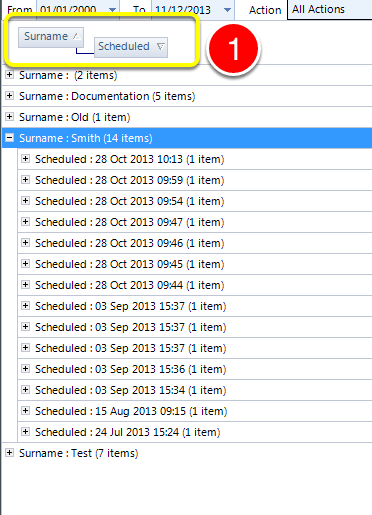Select row Scheduled : 28 Oct 2013 09:46
The height and width of the screenshot is (515, 372).
[195, 243]
